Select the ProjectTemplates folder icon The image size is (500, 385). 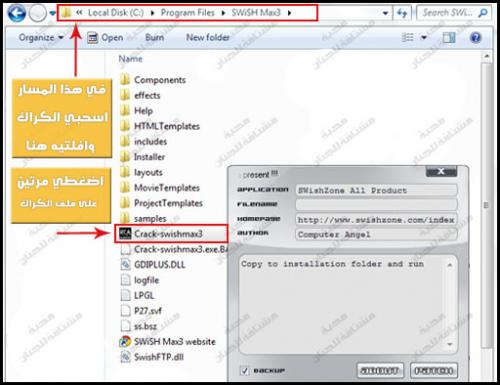click(x=125, y=203)
